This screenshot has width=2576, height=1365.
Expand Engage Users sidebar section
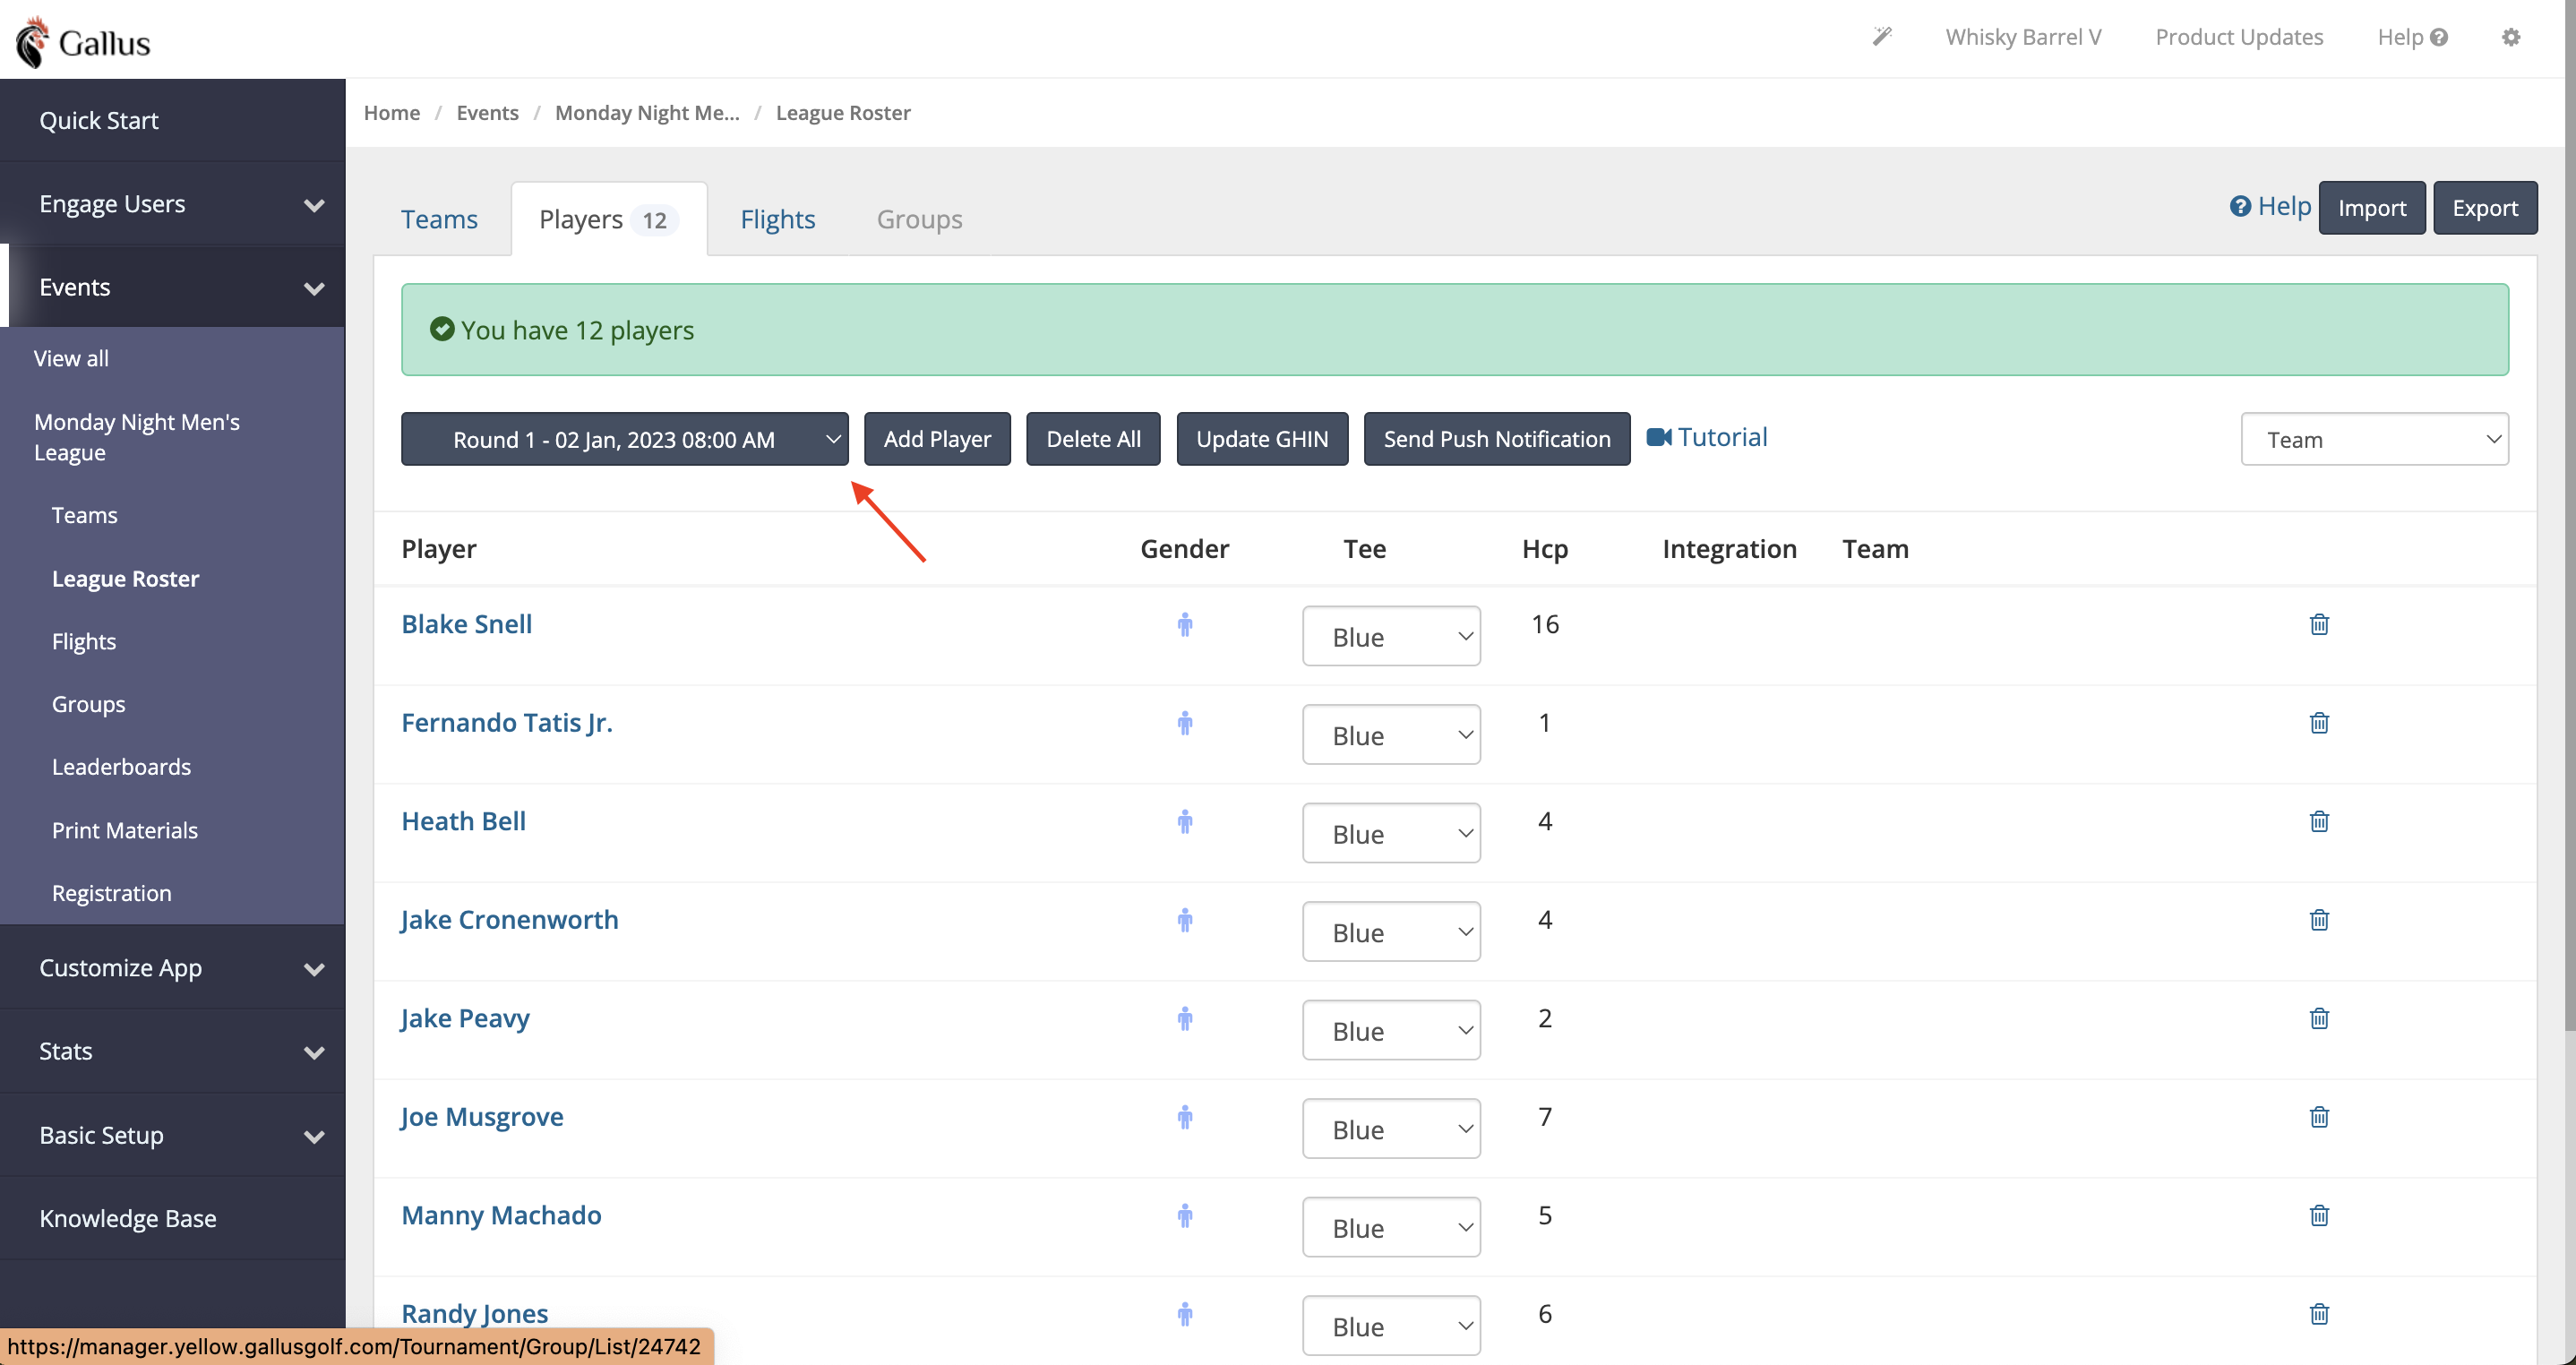(173, 204)
